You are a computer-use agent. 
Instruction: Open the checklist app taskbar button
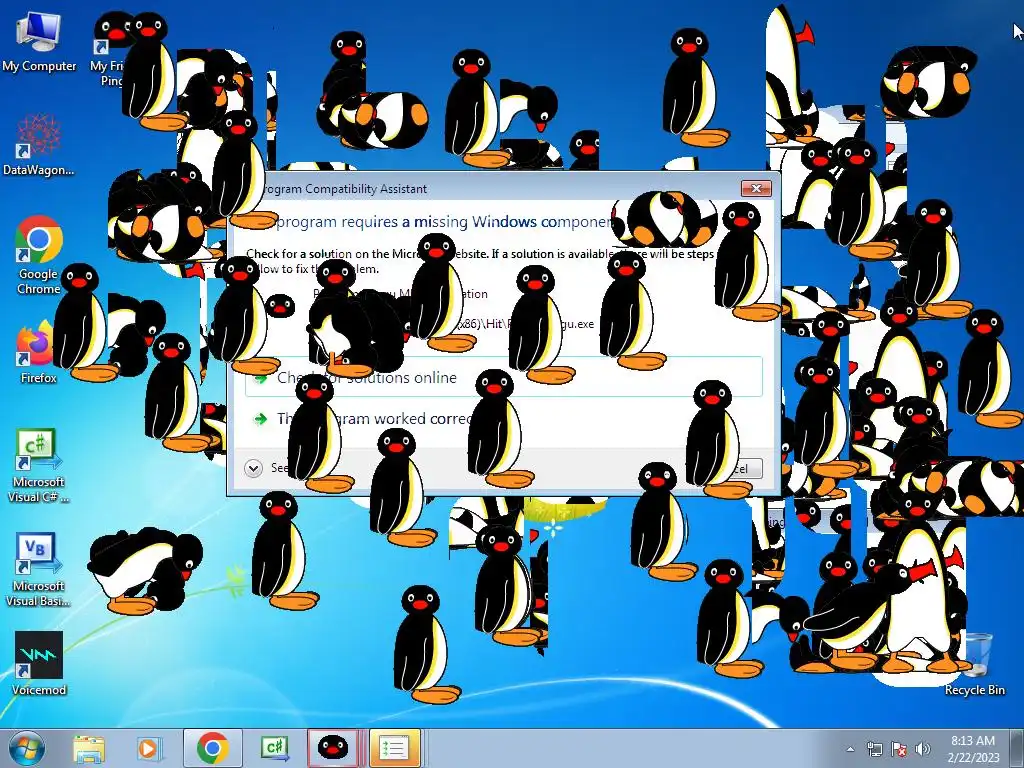coord(394,748)
